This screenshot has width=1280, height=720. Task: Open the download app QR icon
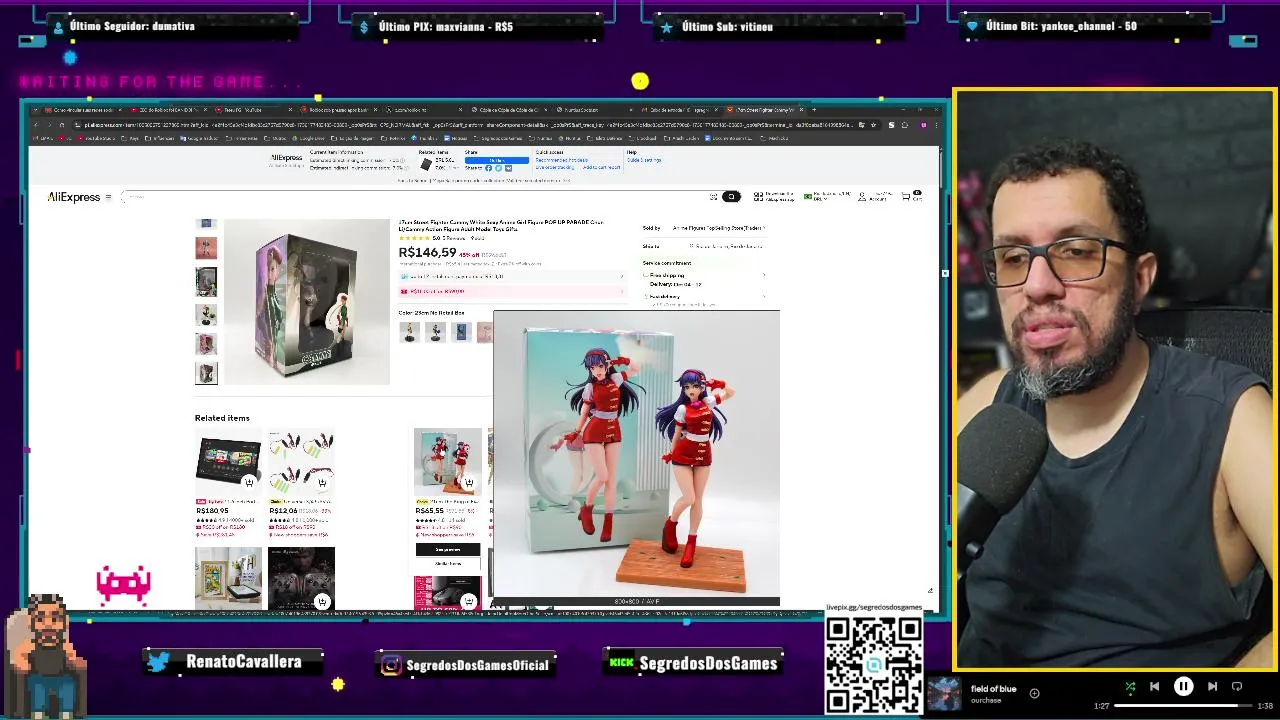point(759,197)
